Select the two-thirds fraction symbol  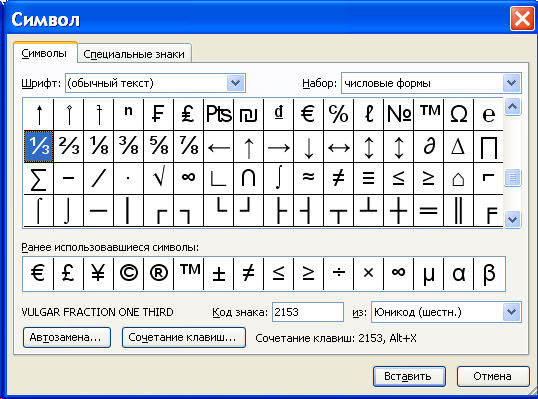(x=69, y=146)
